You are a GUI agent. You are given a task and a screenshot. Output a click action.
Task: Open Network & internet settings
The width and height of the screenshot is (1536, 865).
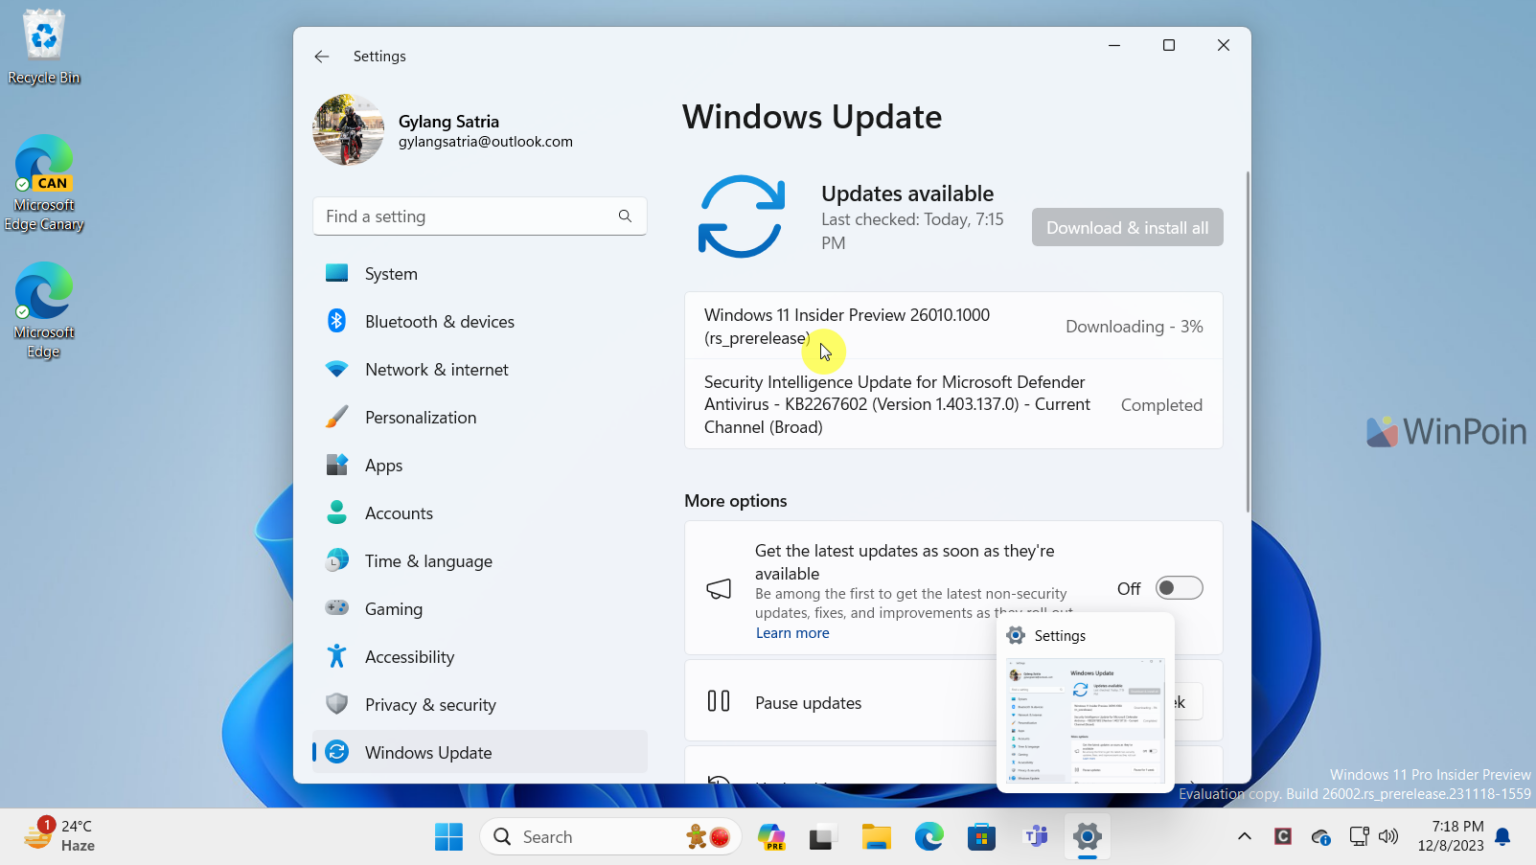pyautogui.click(x=436, y=369)
